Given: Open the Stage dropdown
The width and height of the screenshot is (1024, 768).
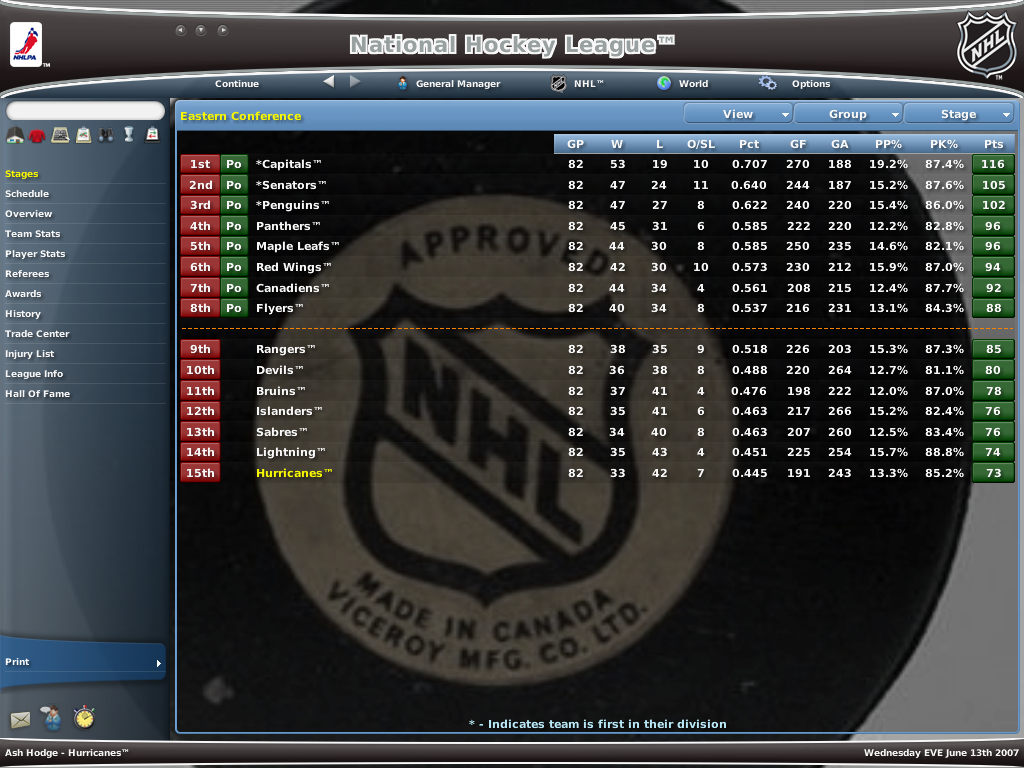Looking at the screenshot, I should pyautogui.click(x=958, y=114).
